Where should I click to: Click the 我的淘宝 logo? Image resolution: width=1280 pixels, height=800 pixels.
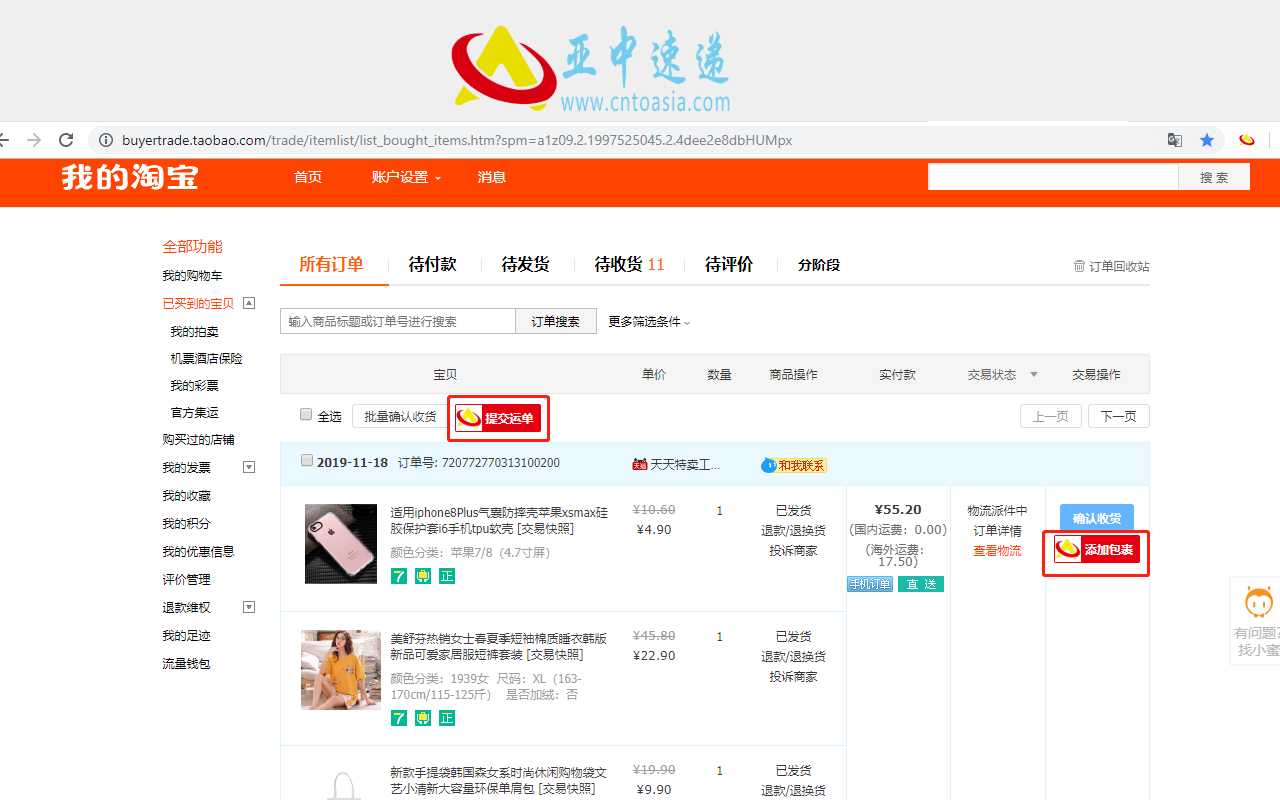tap(130, 177)
